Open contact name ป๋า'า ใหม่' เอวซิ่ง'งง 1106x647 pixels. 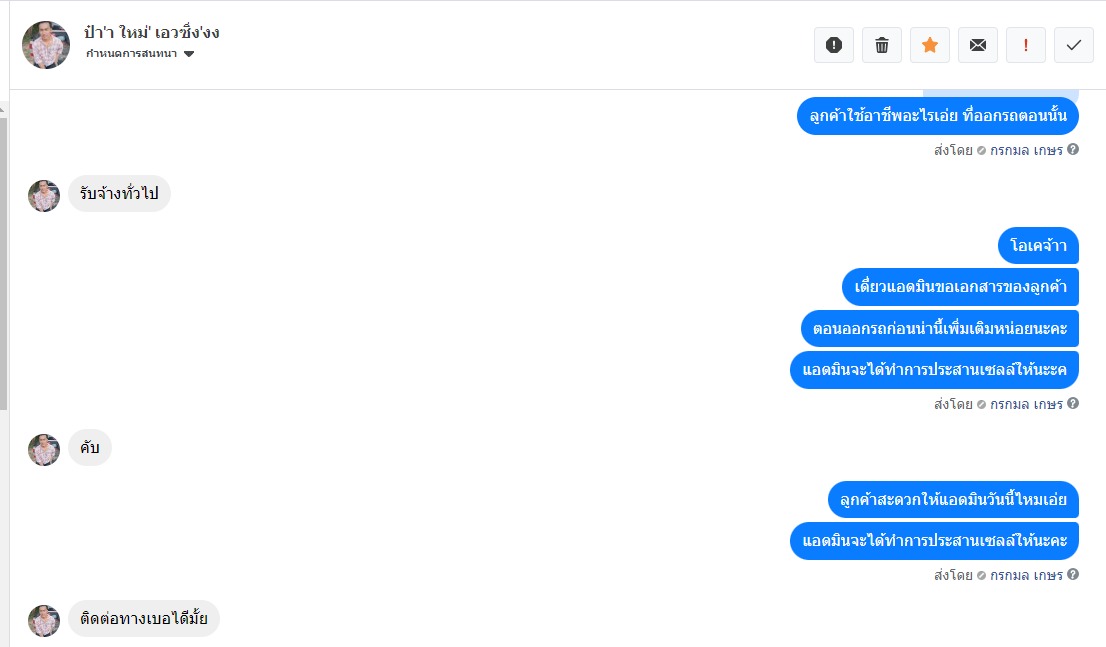point(152,32)
